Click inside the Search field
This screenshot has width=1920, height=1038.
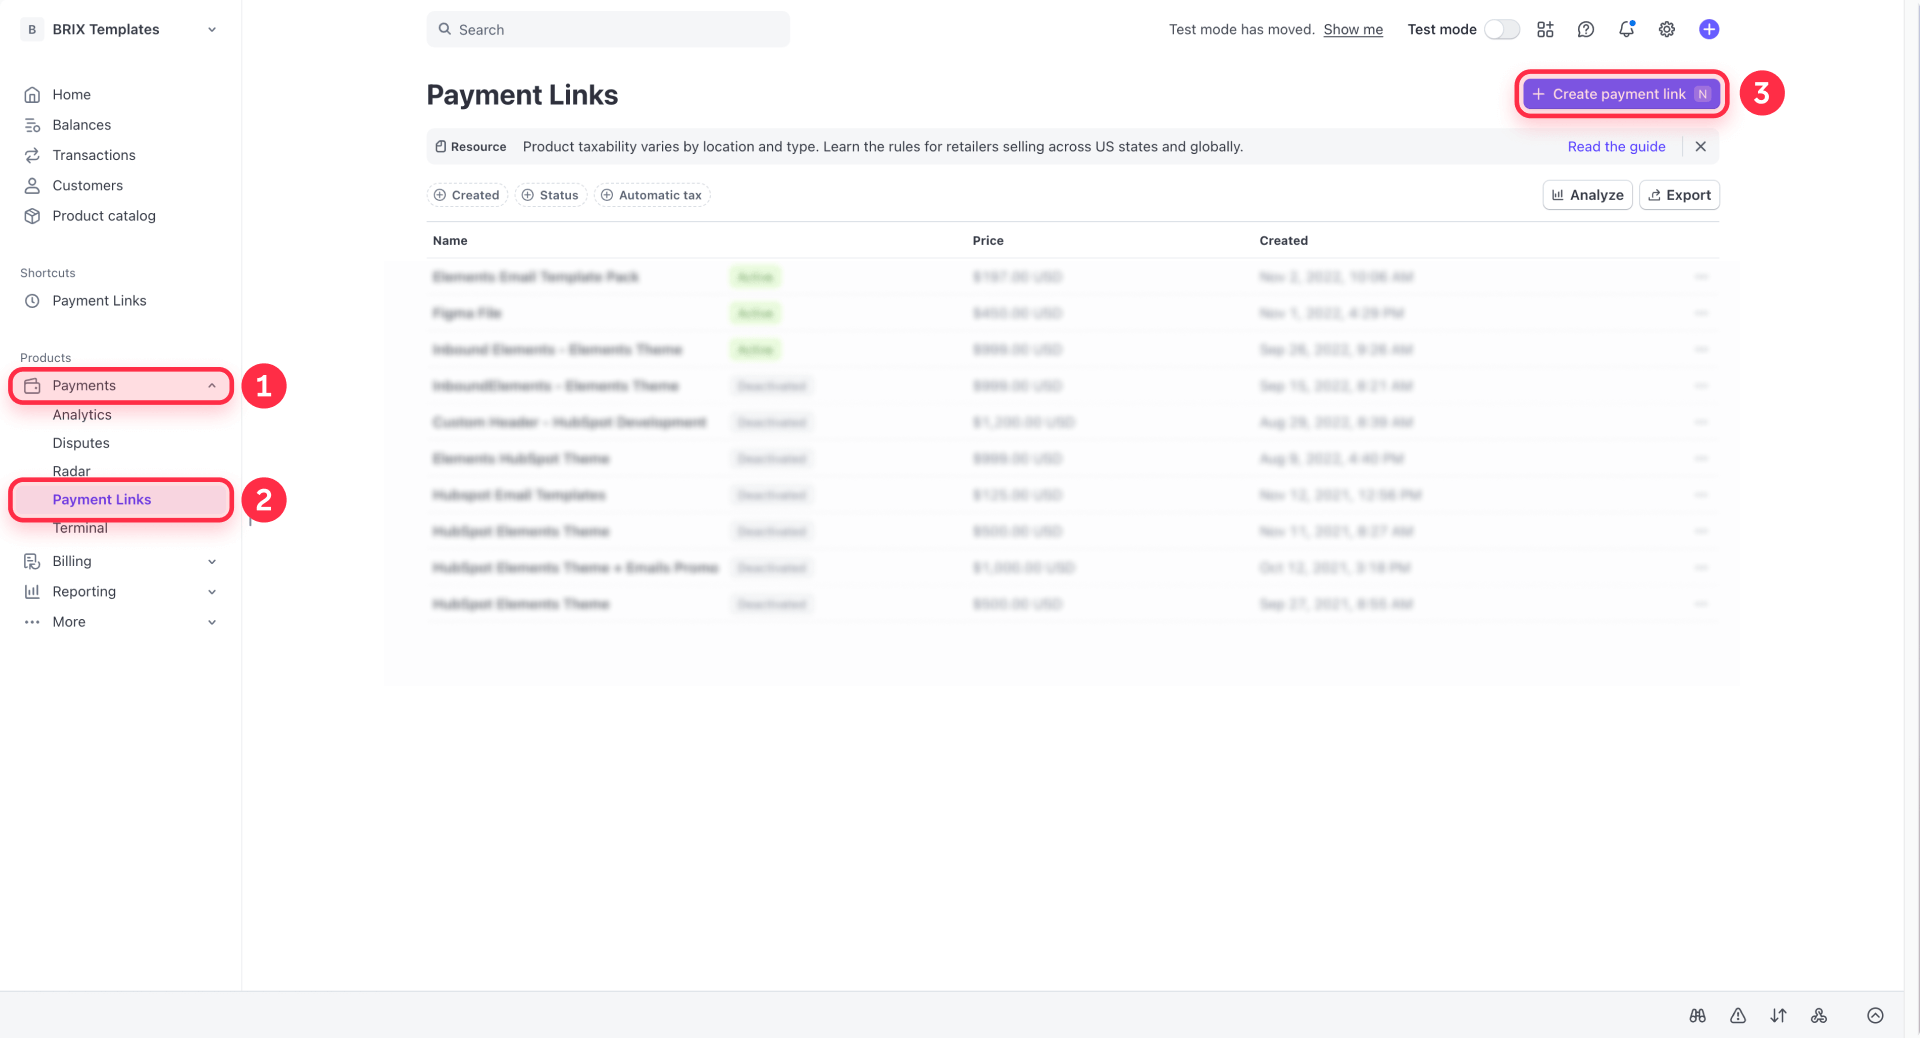click(x=607, y=29)
